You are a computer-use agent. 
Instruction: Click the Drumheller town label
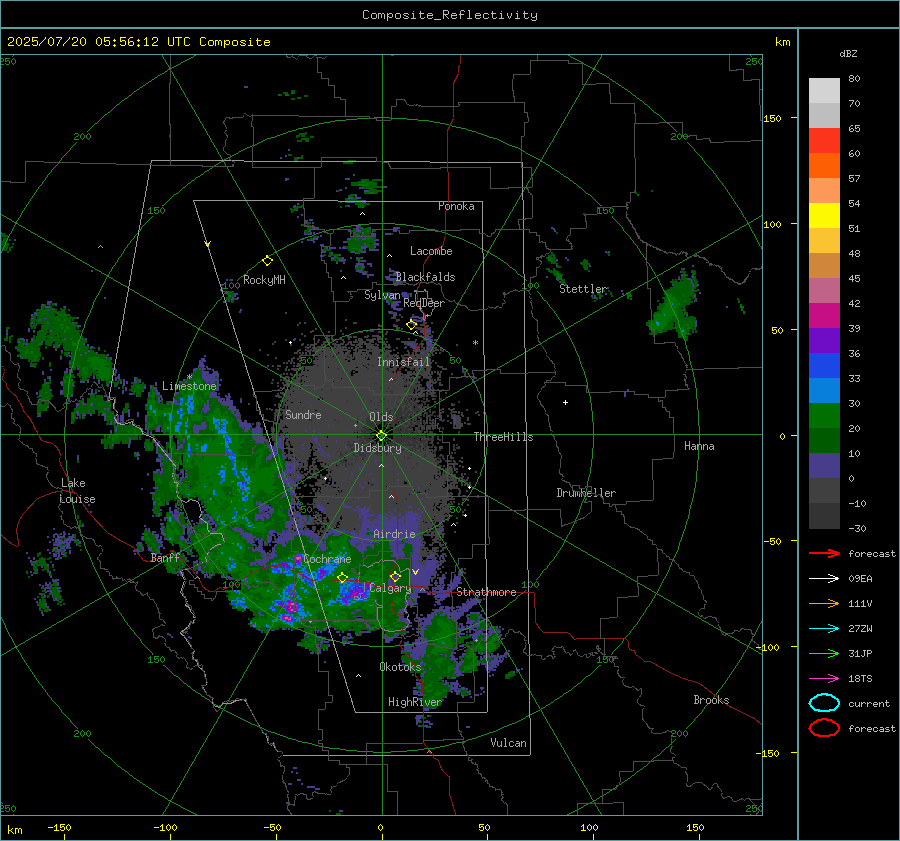[586, 493]
